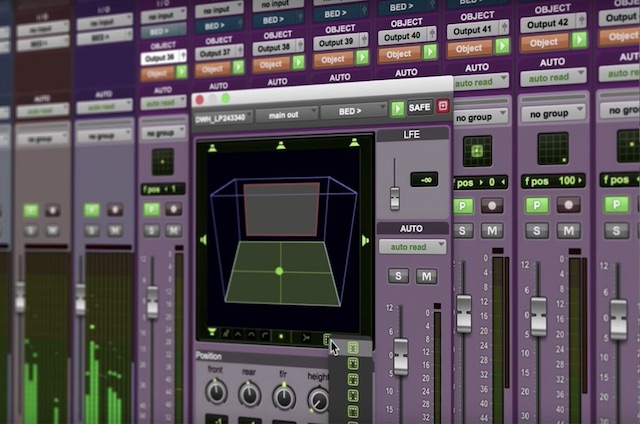Click the 'f/r' position knob
This screenshot has height=424, width=640.
pos(284,397)
